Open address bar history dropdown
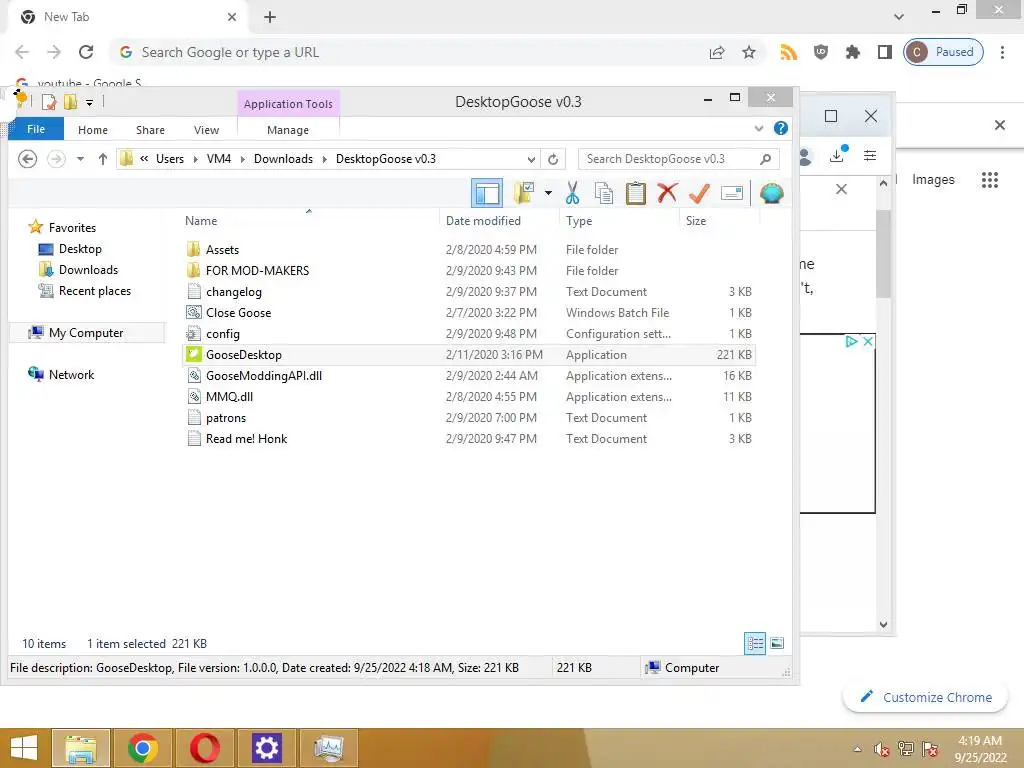1024x768 pixels. coord(531,159)
